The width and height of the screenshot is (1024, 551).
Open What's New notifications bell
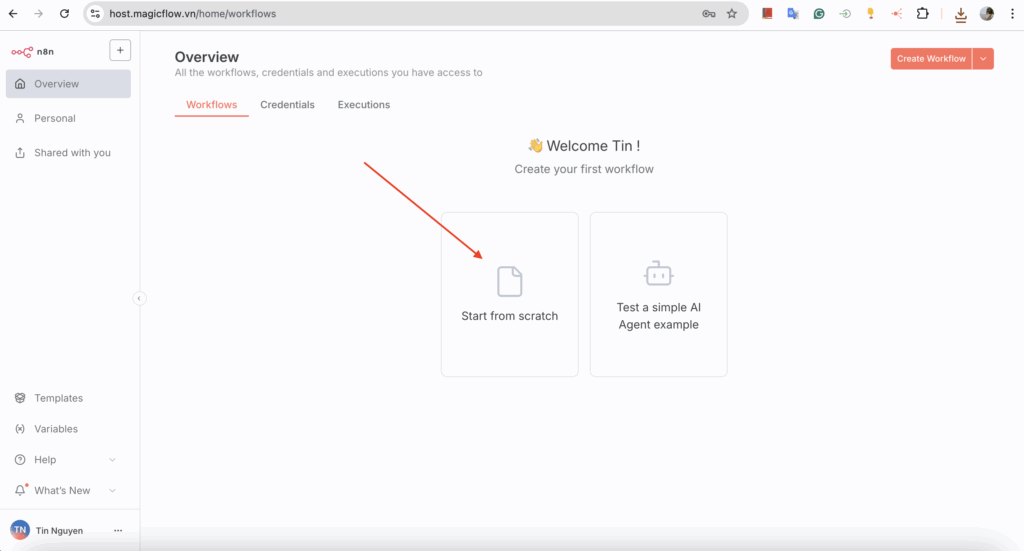coord(20,490)
